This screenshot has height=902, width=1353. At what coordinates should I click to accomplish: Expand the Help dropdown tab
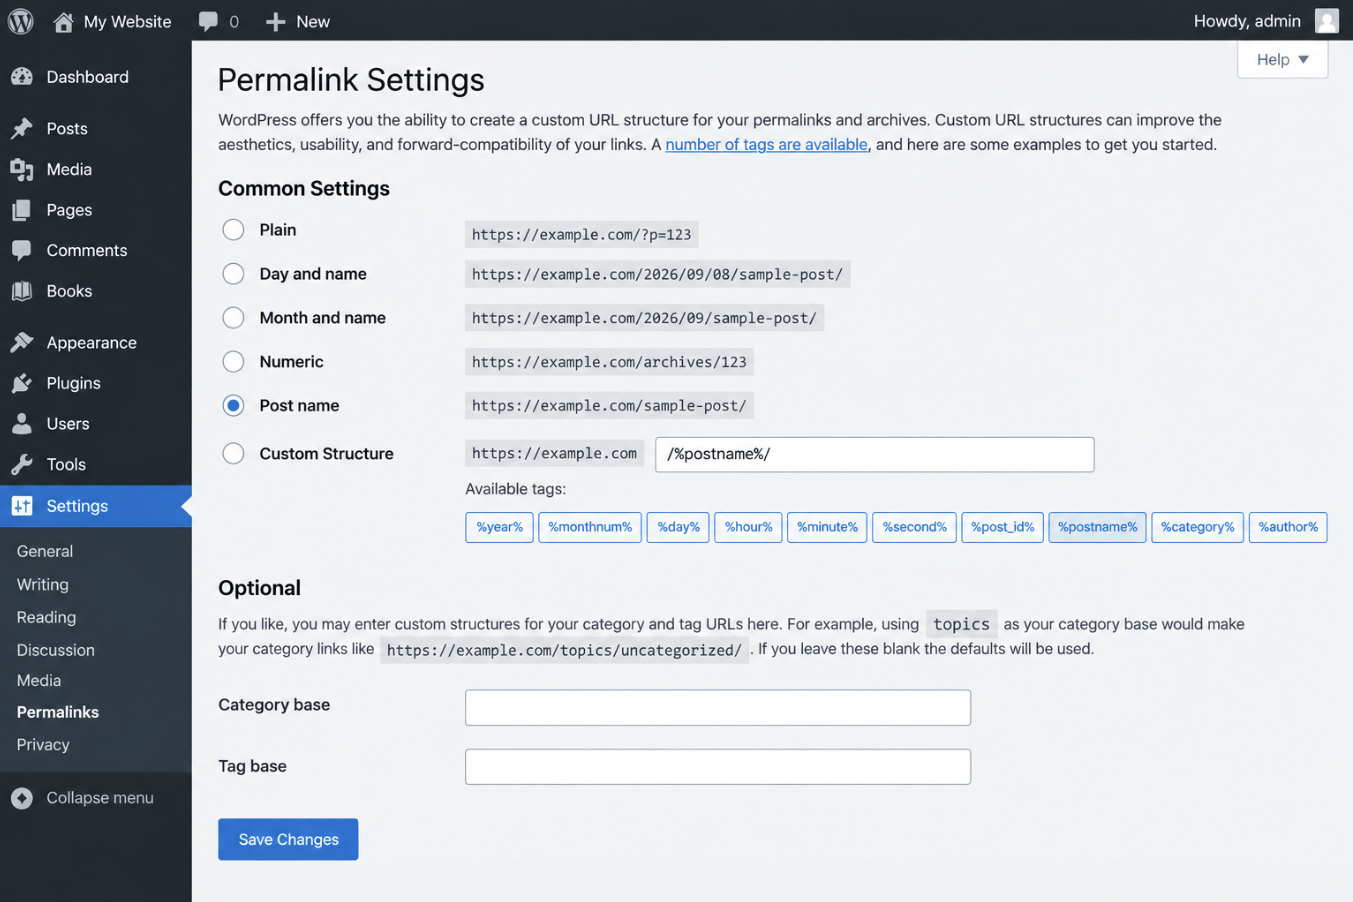pos(1282,60)
